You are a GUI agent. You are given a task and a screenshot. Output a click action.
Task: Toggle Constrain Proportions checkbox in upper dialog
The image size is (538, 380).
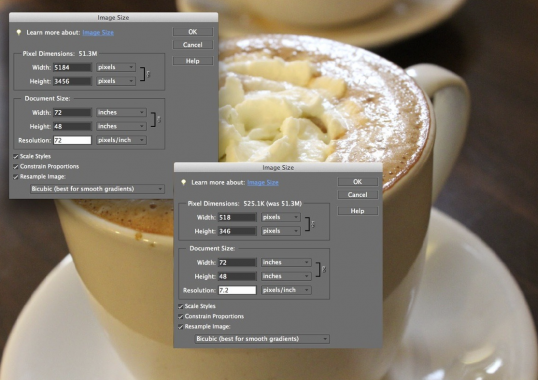coord(16,167)
